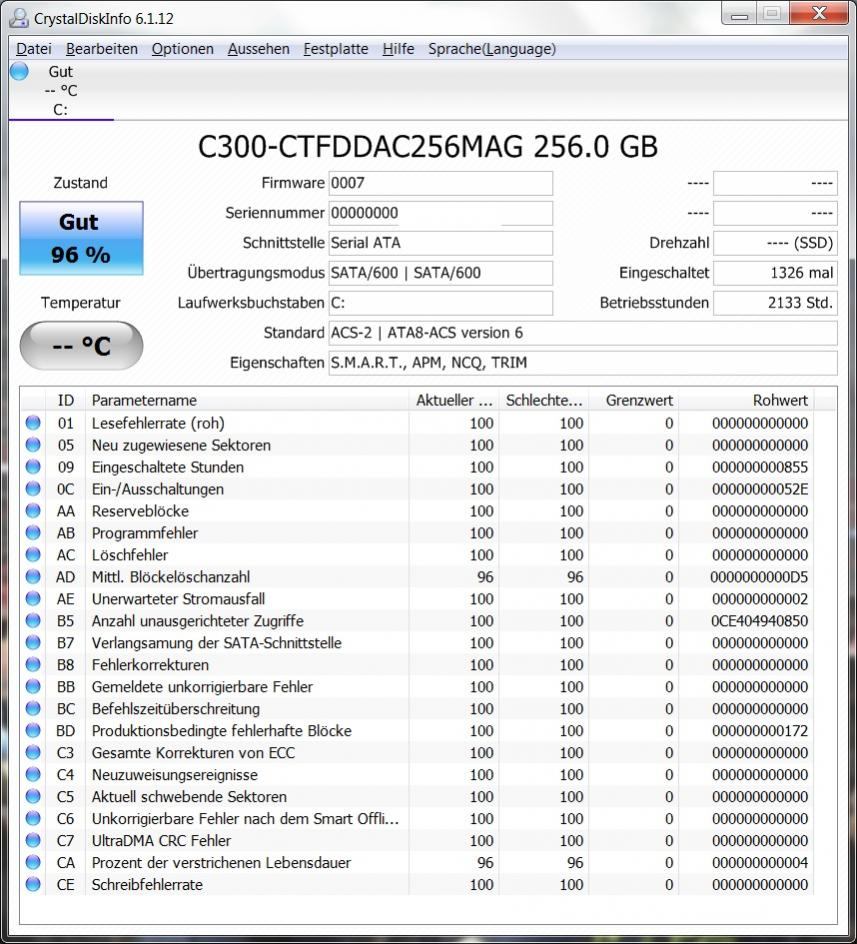Click status orb of Prozent der verstrichenen Lebensdauer
857x944 pixels.
point(33,862)
